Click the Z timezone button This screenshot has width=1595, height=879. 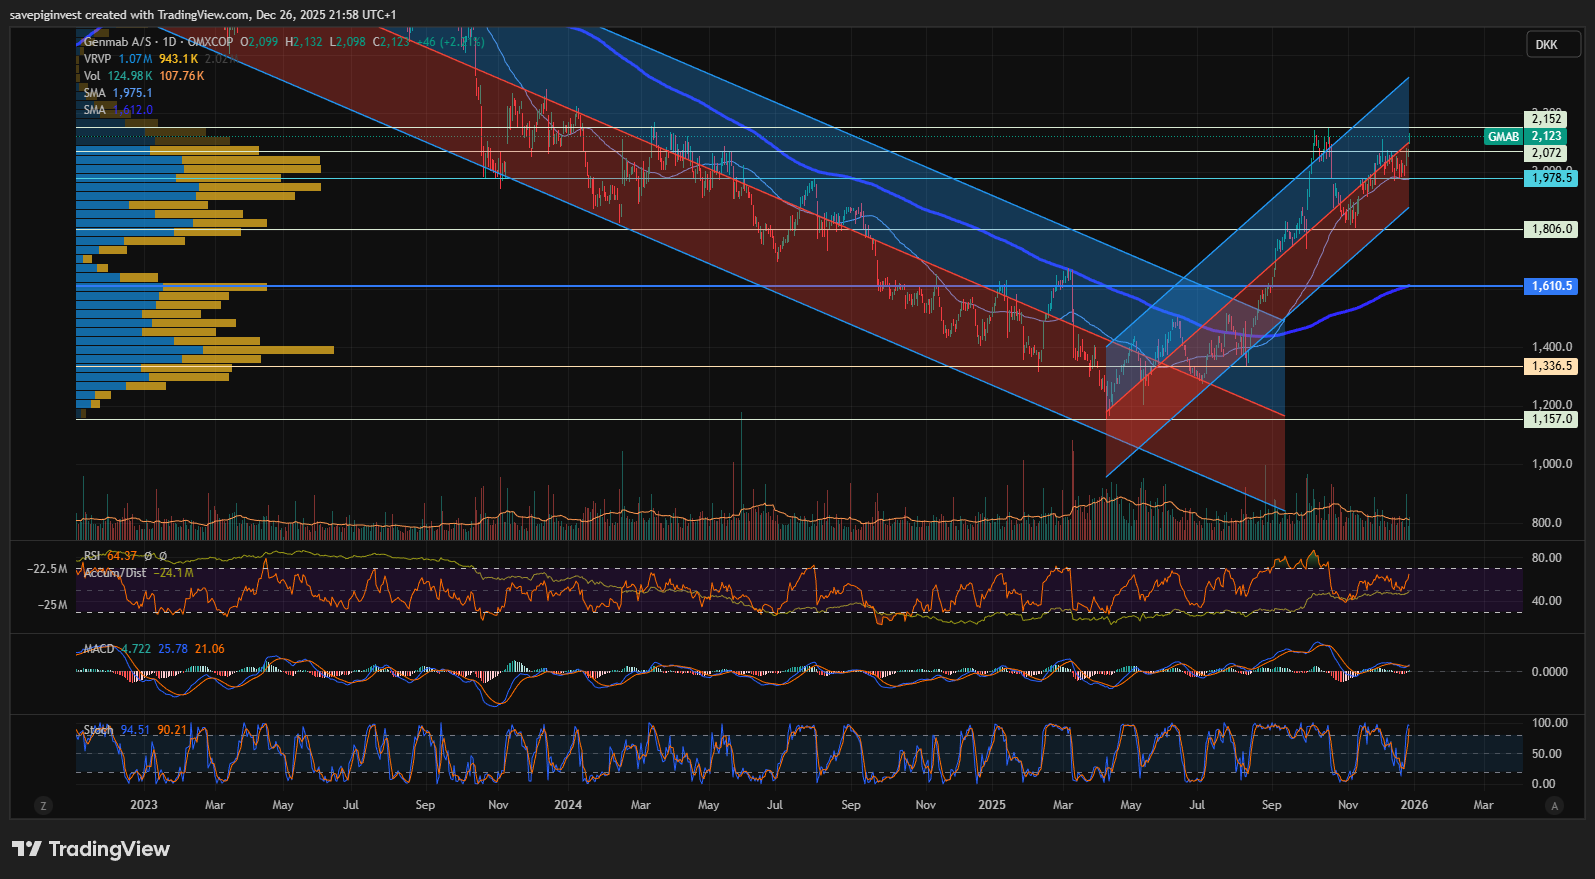click(x=43, y=805)
